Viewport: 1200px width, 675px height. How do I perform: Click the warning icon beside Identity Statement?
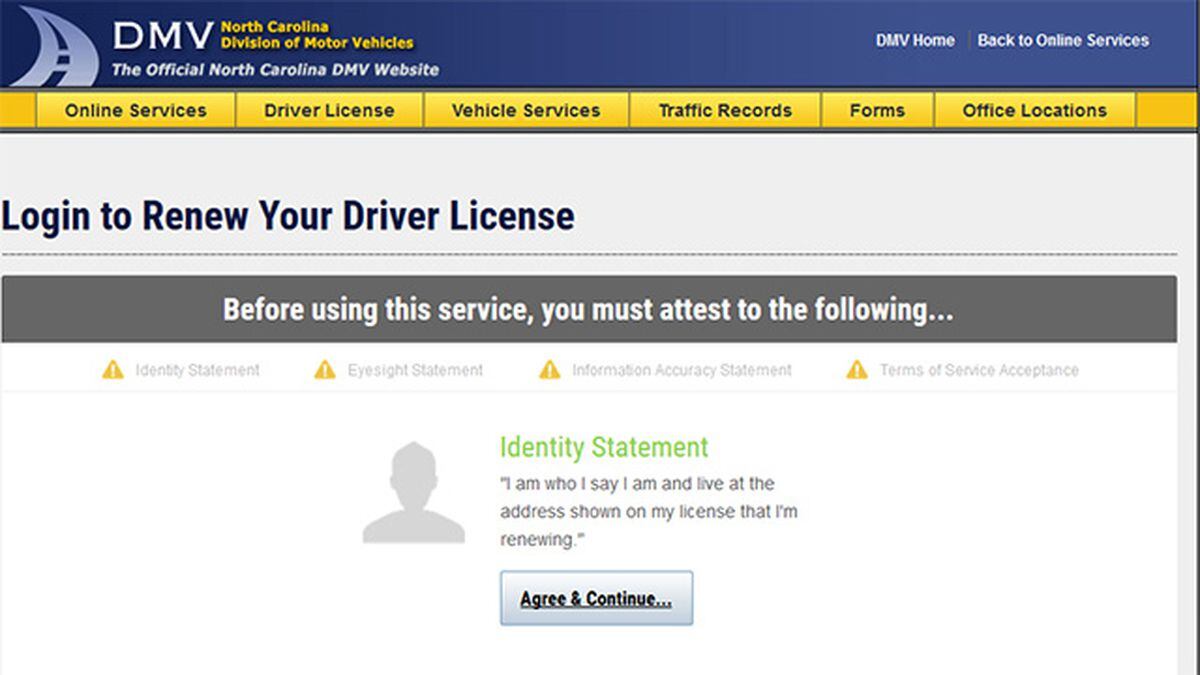point(113,370)
